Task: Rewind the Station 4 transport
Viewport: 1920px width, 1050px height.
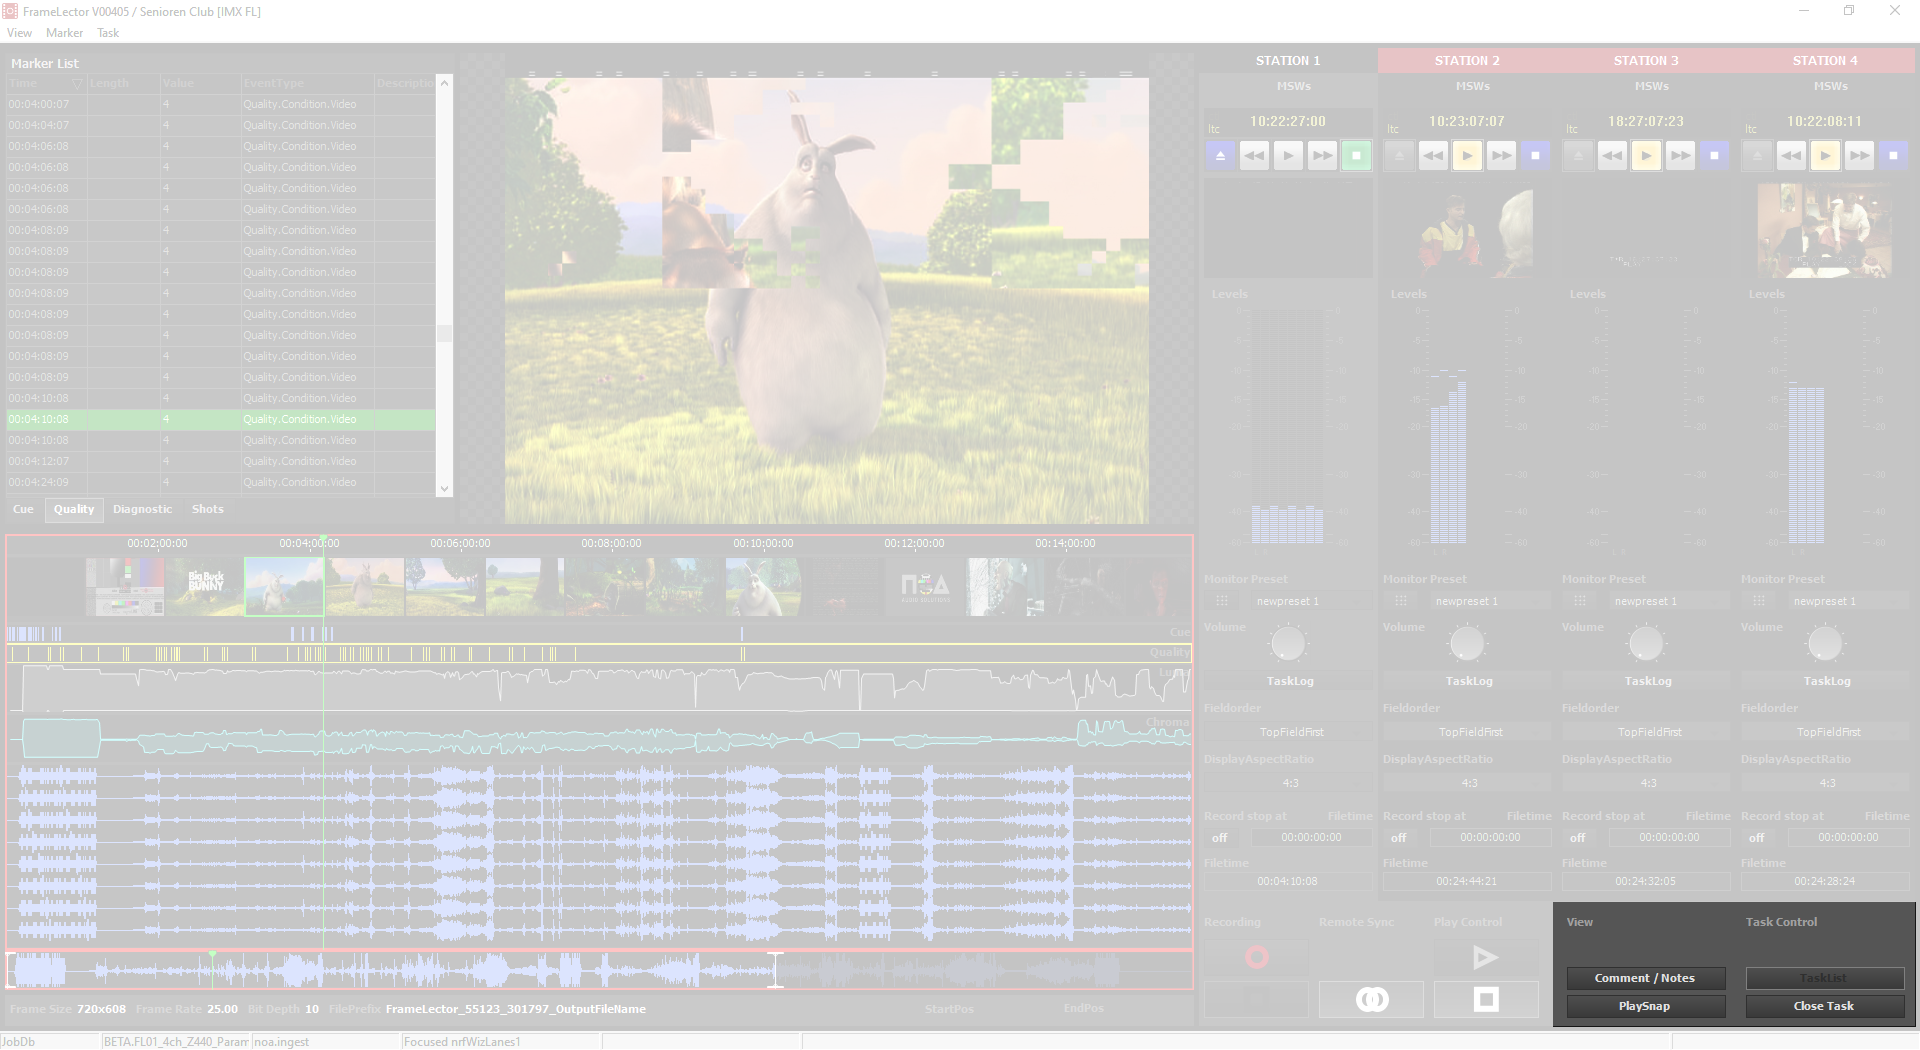Action: point(1791,156)
